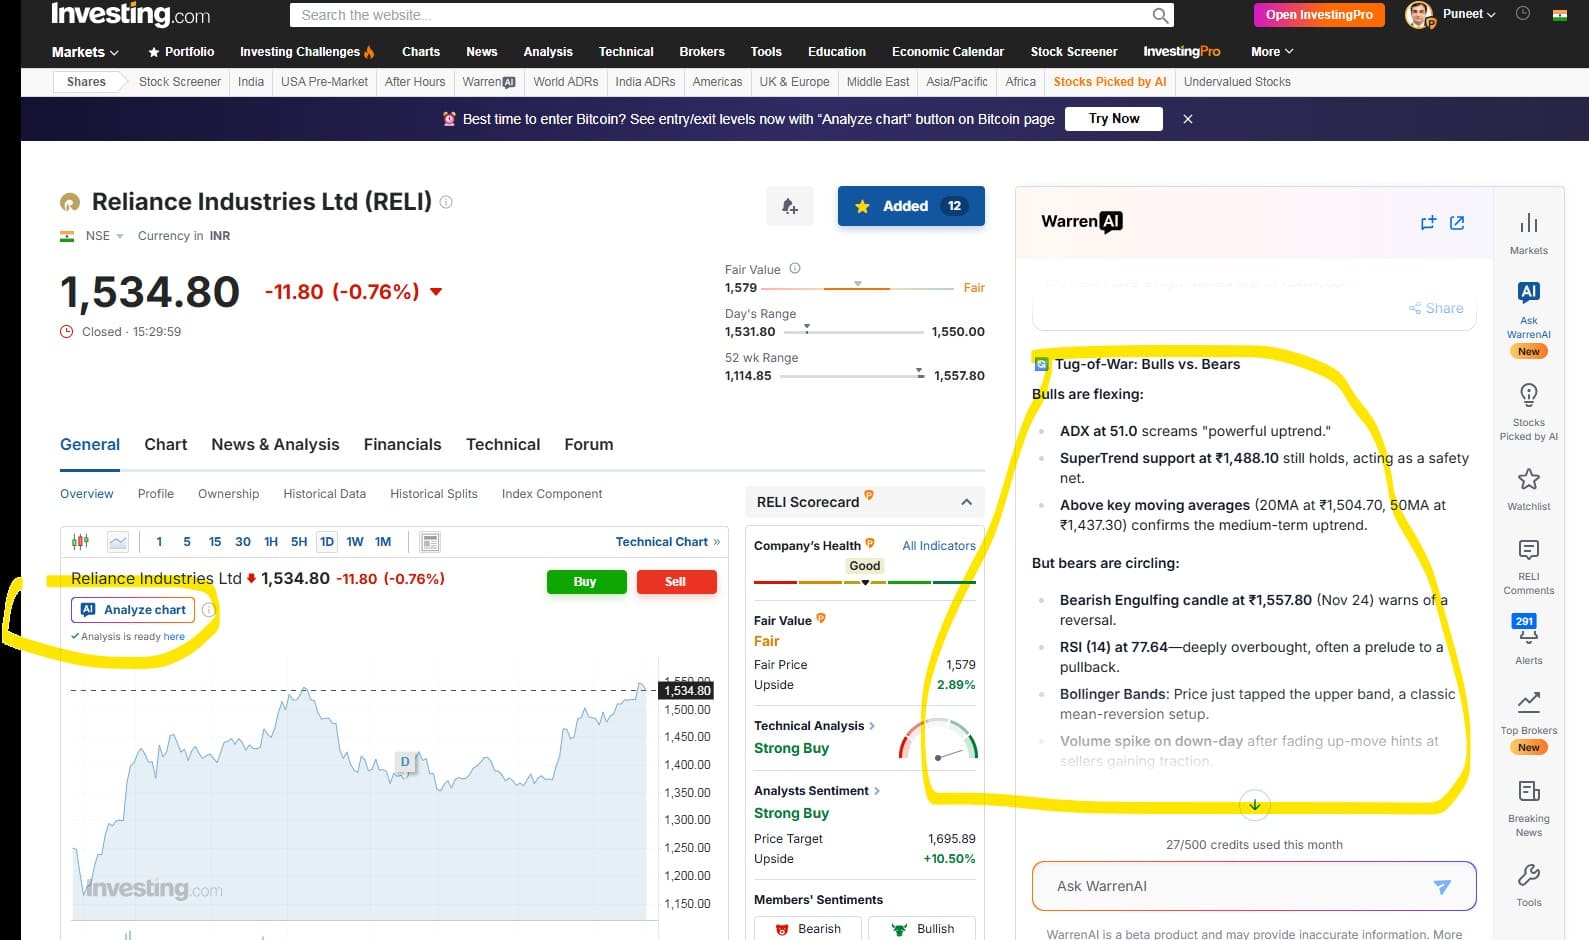Click the Search the website field

(x=732, y=15)
